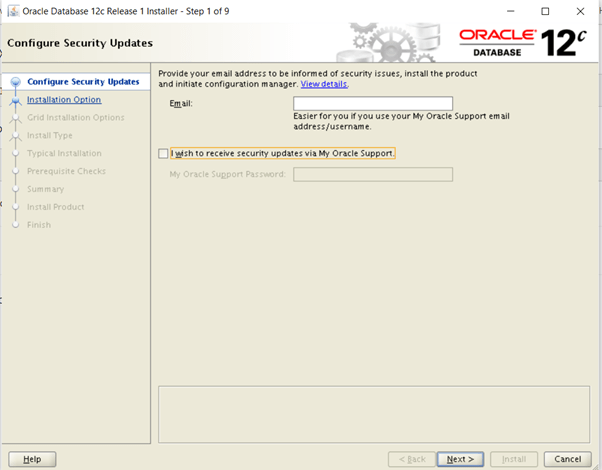The height and width of the screenshot is (470, 602).
Task: Focus the Email input field
Action: pos(372,103)
